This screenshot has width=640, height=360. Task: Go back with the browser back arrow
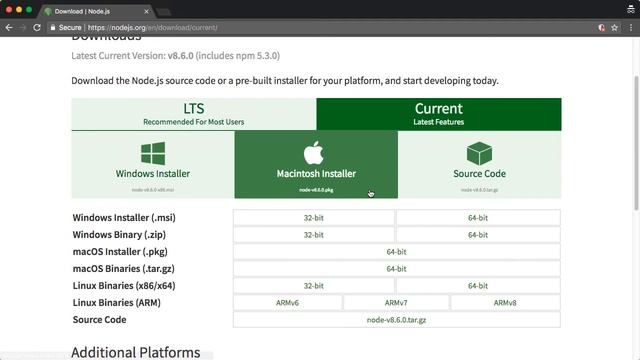(x=9, y=28)
